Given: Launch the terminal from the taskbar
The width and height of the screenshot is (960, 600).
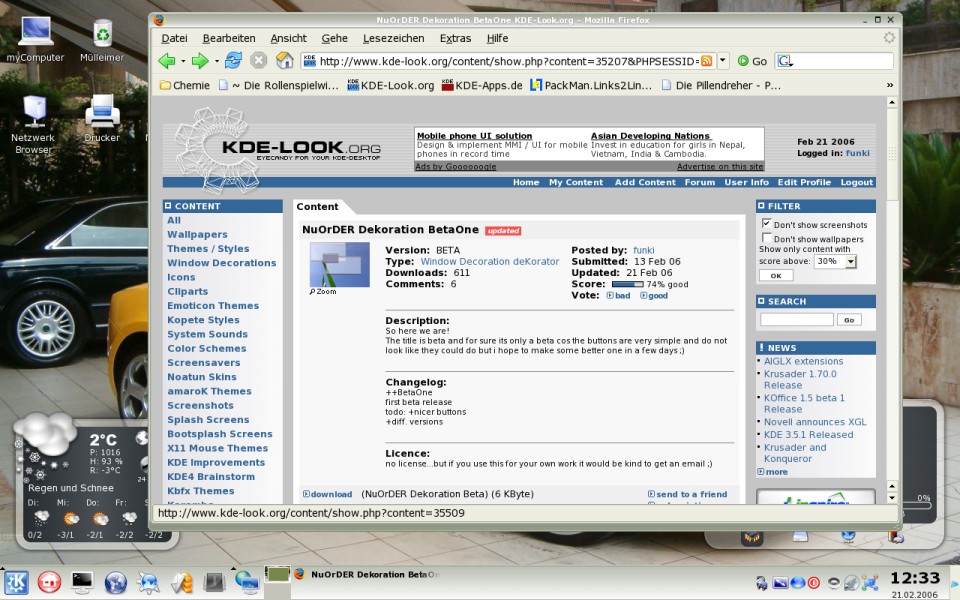Looking at the screenshot, I should point(82,582).
